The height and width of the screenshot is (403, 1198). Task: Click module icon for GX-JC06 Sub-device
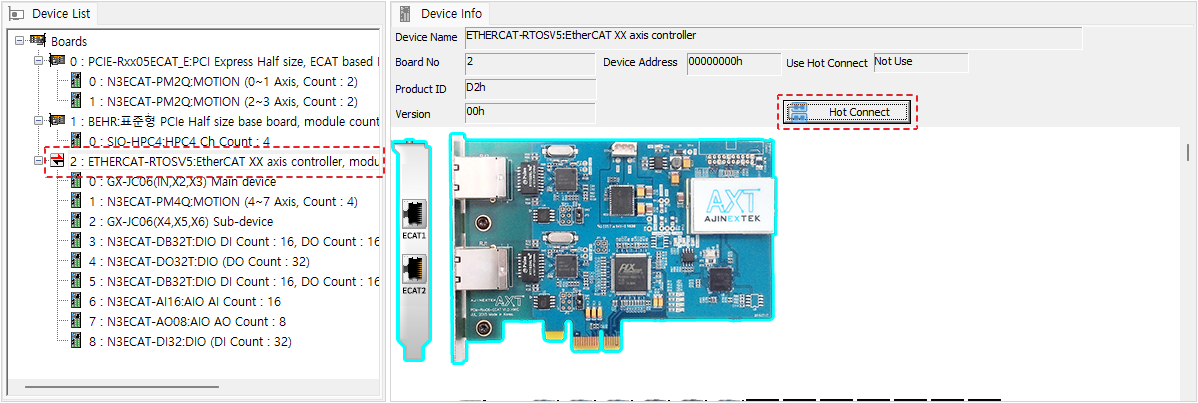tap(76, 221)
